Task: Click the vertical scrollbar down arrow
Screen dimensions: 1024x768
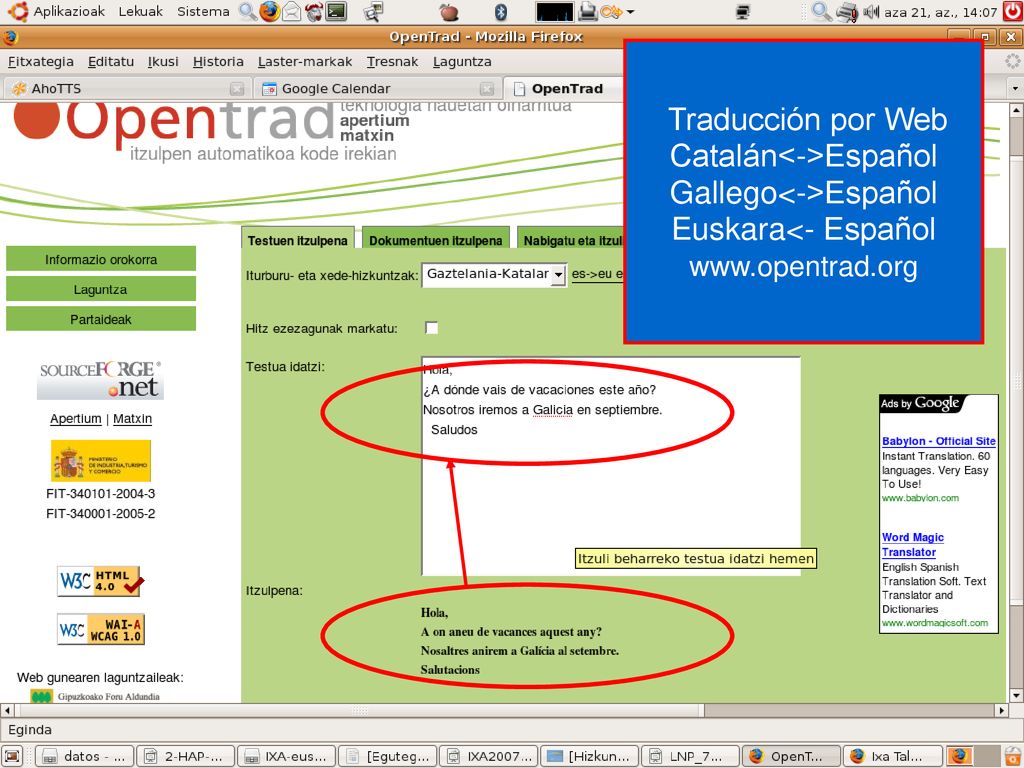Action: [x=1016, y=695]
